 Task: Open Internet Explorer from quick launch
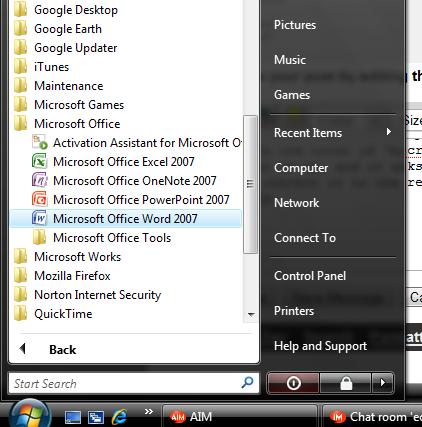119,417
